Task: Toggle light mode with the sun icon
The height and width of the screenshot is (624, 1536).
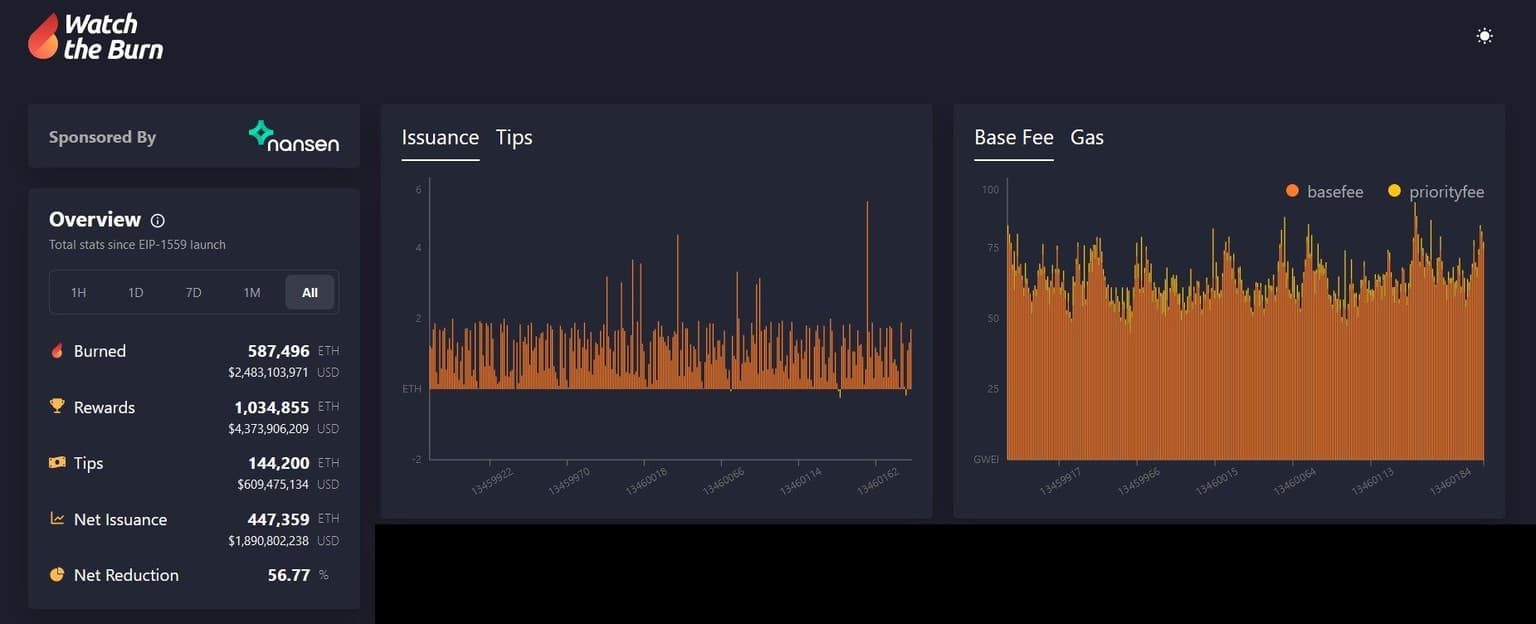Action: pyautogui.click(x=1484, y=36)
